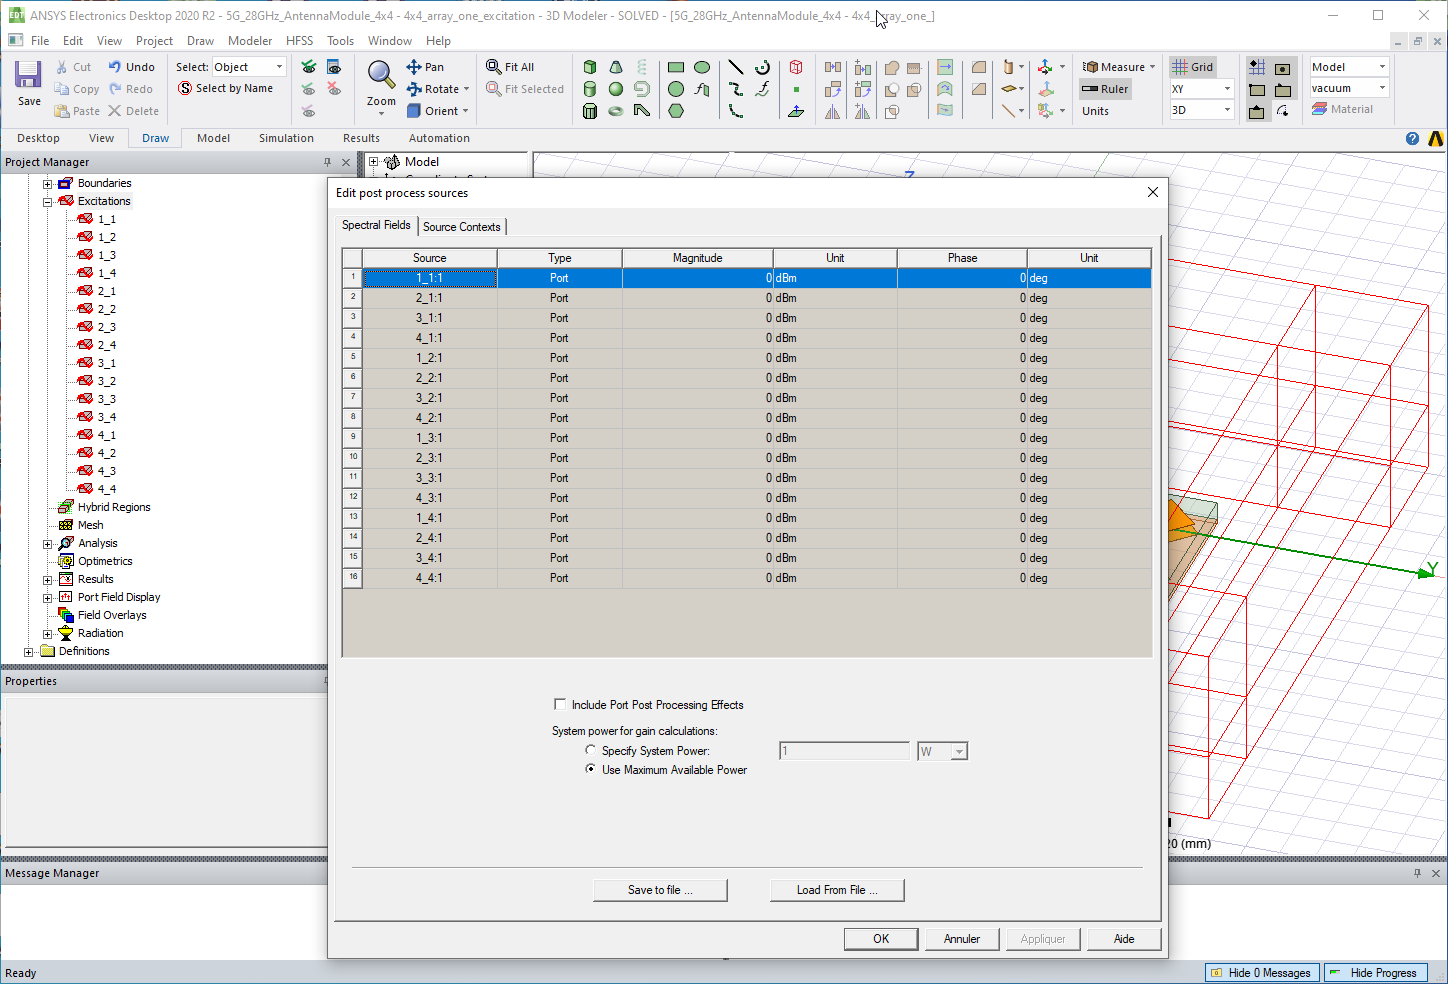1448x984 pixels.
Task: Click the Draw regular polyhedron icon
Action: pos(590,111)
